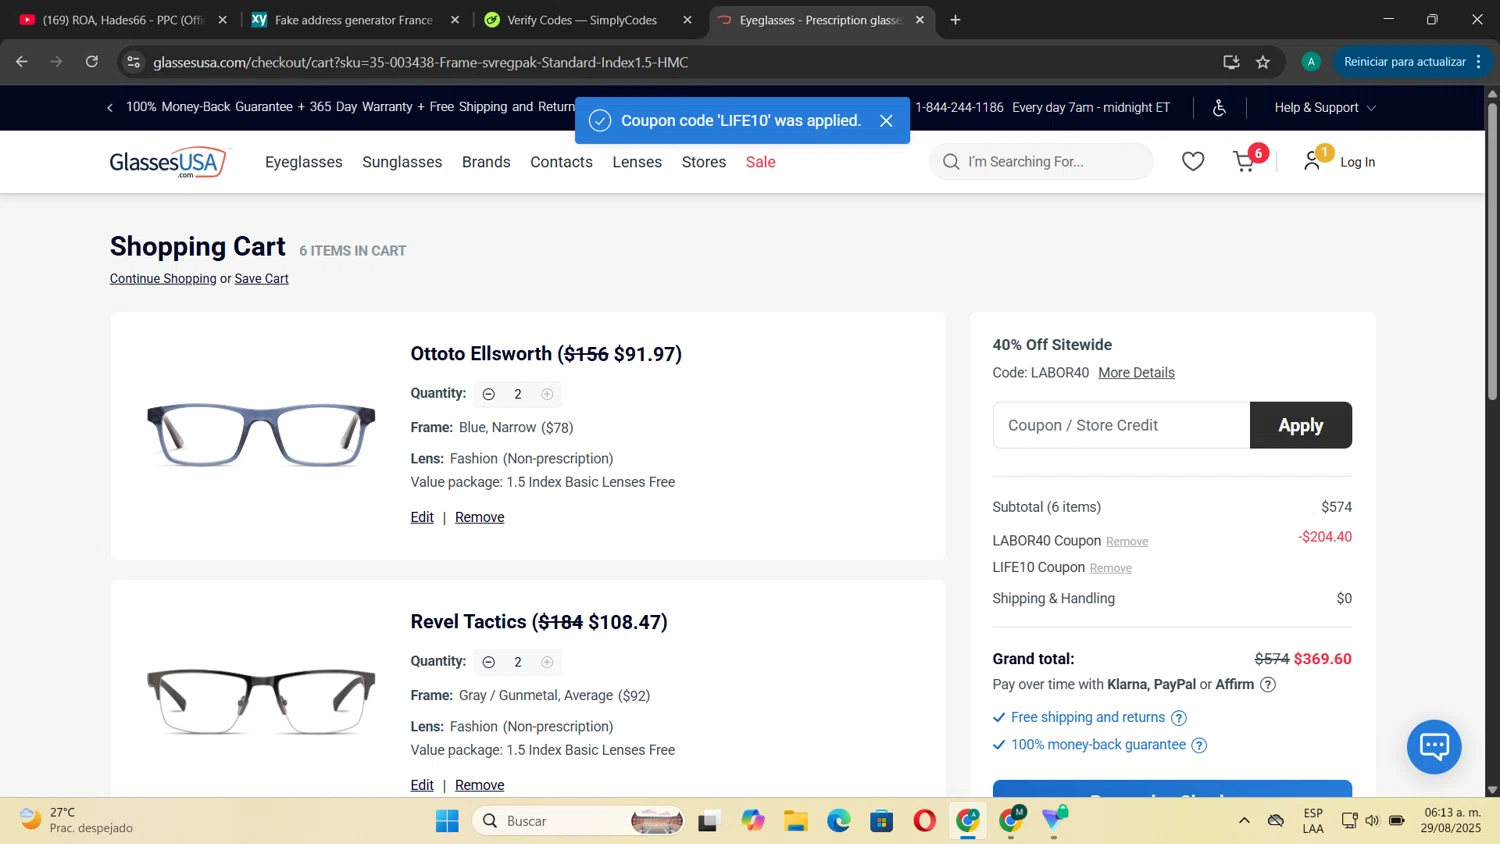Open Sale menu
Viewport: 1500px width, 844px height.
pyautogui.click(x=760, y=162)
